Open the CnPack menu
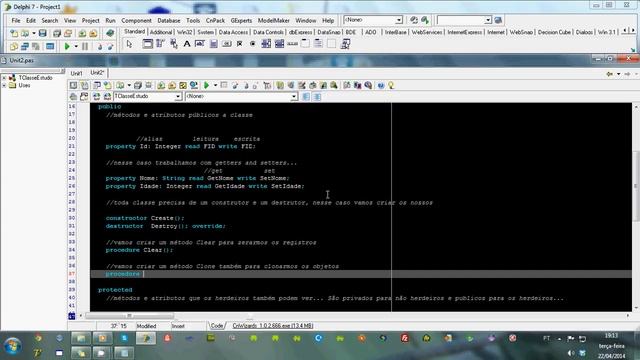Image resolution: width=640 pixels, height=360 pixels. (x=215, y=20)
